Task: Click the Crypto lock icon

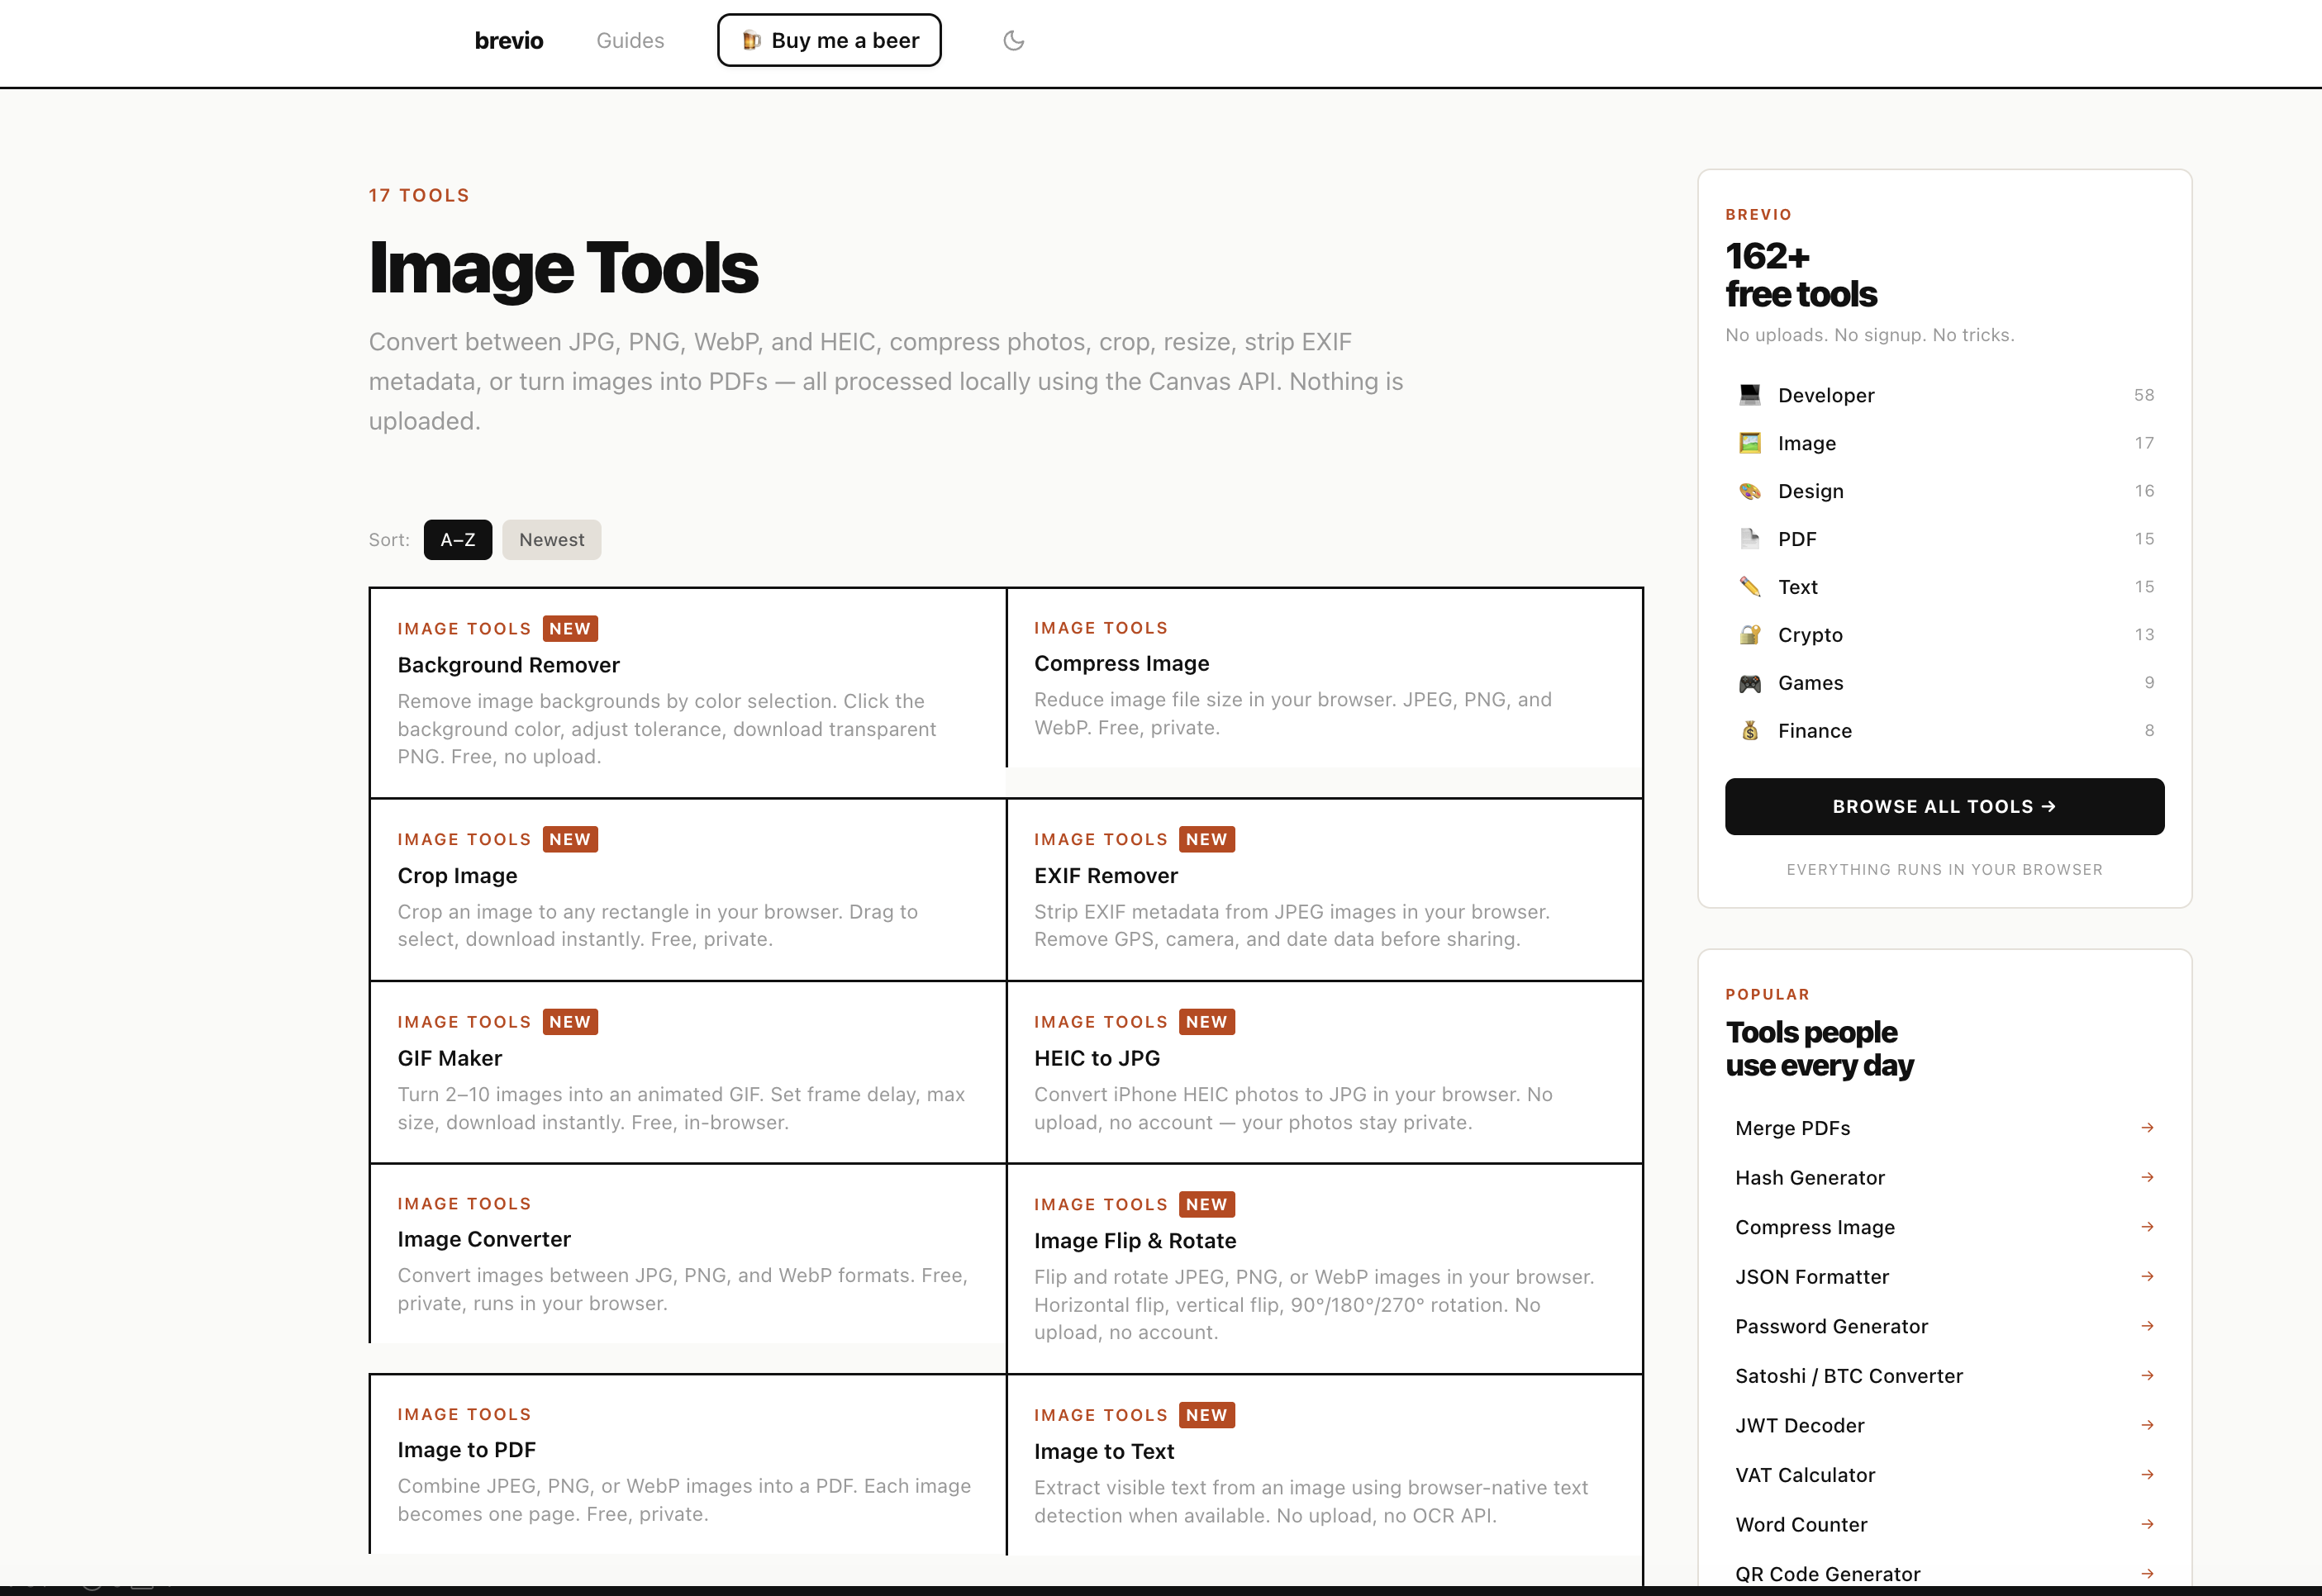Action: (1749, 635)
